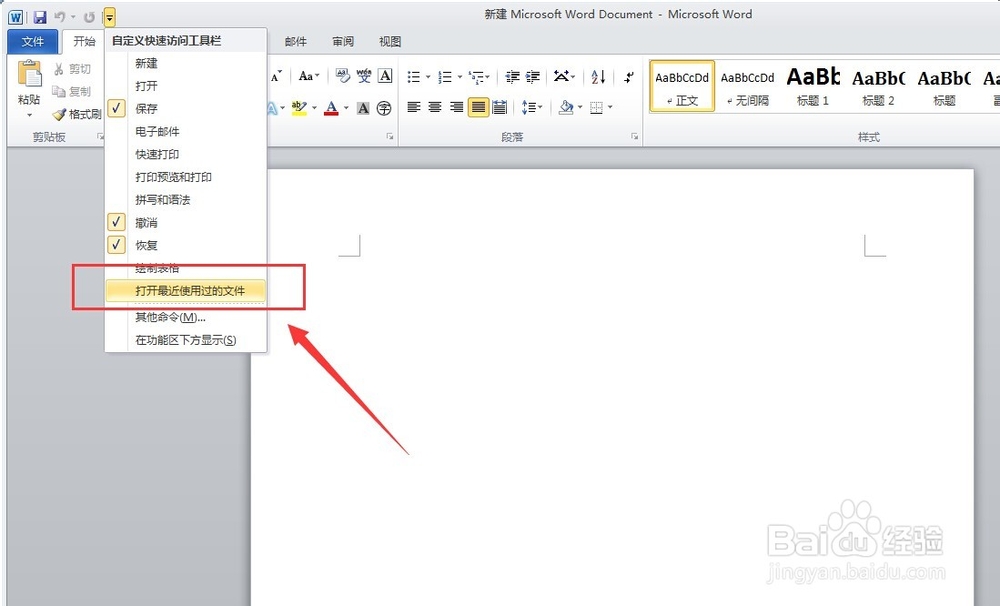Image resolution: width=1000 pixels, height=606 pixels.
Task: Center align the text
Action: (435, 107)
